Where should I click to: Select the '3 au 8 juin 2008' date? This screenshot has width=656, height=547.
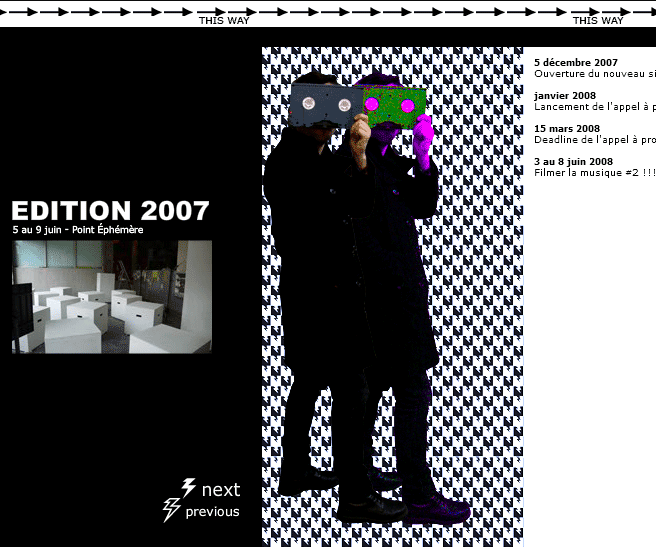[x=574, y=162]
